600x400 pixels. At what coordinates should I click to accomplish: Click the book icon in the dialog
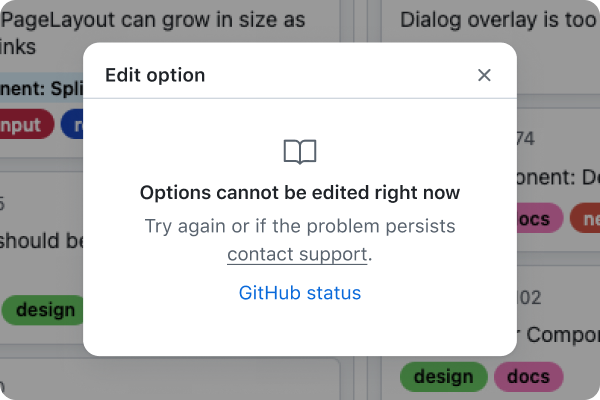coord(300,152)
